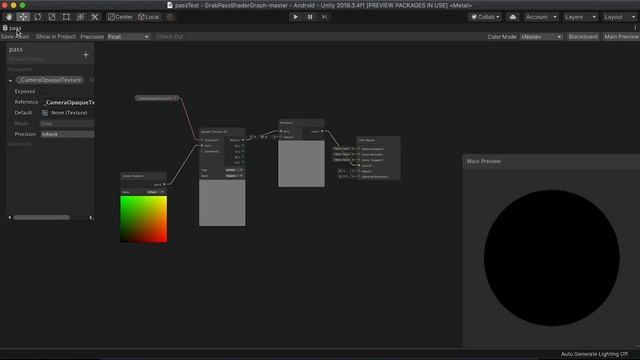Image resolution: width=640 pixels, height=360 pixels.
Task: Open the graph Precision Float dropdown
Action: tap(128, 37)
